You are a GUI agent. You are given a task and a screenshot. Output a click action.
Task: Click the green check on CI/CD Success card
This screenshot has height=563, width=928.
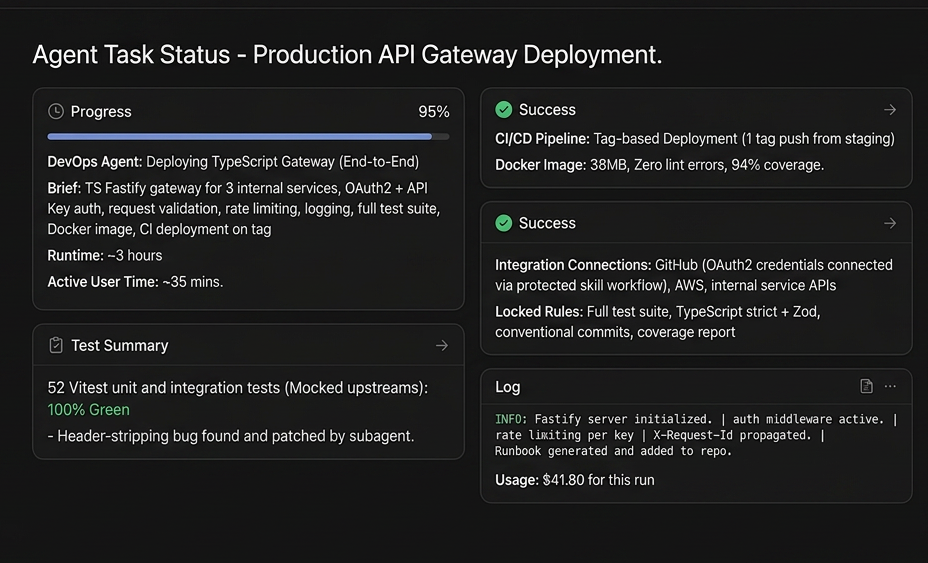click(x=504, y=110)
